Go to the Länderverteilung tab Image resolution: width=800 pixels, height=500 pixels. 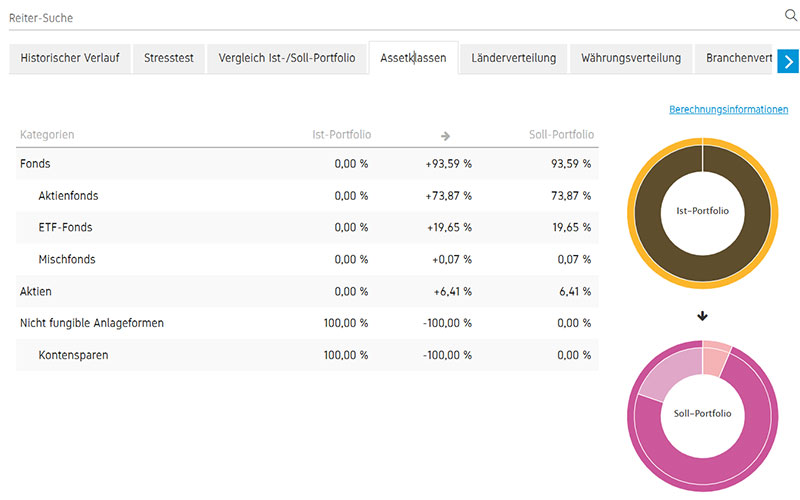click(x=513, y=58)
